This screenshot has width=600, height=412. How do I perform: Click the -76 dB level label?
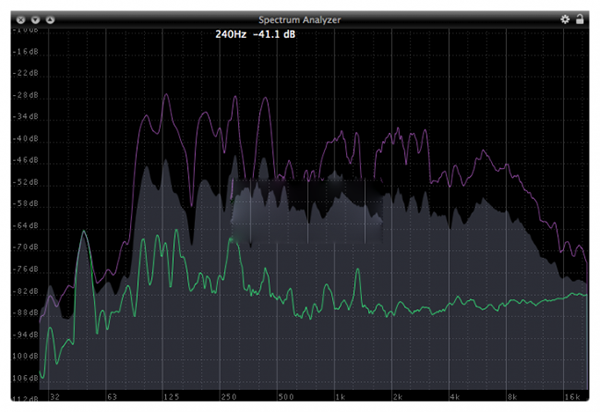(x=26, y=270)
